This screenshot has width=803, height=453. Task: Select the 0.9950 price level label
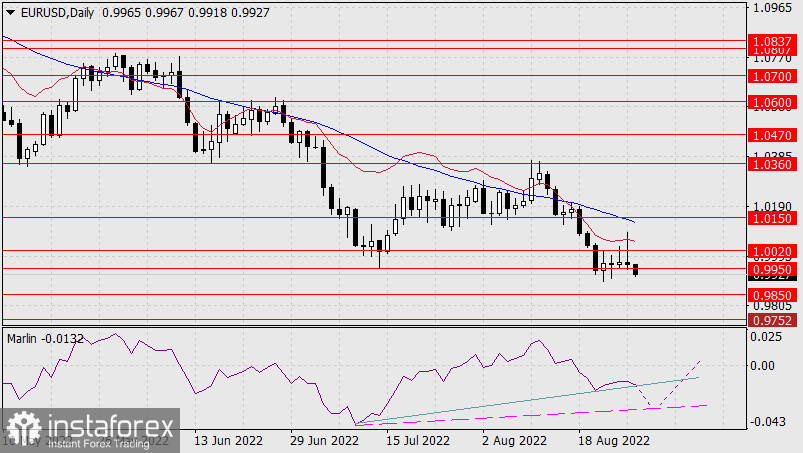(x=772, y=269)
